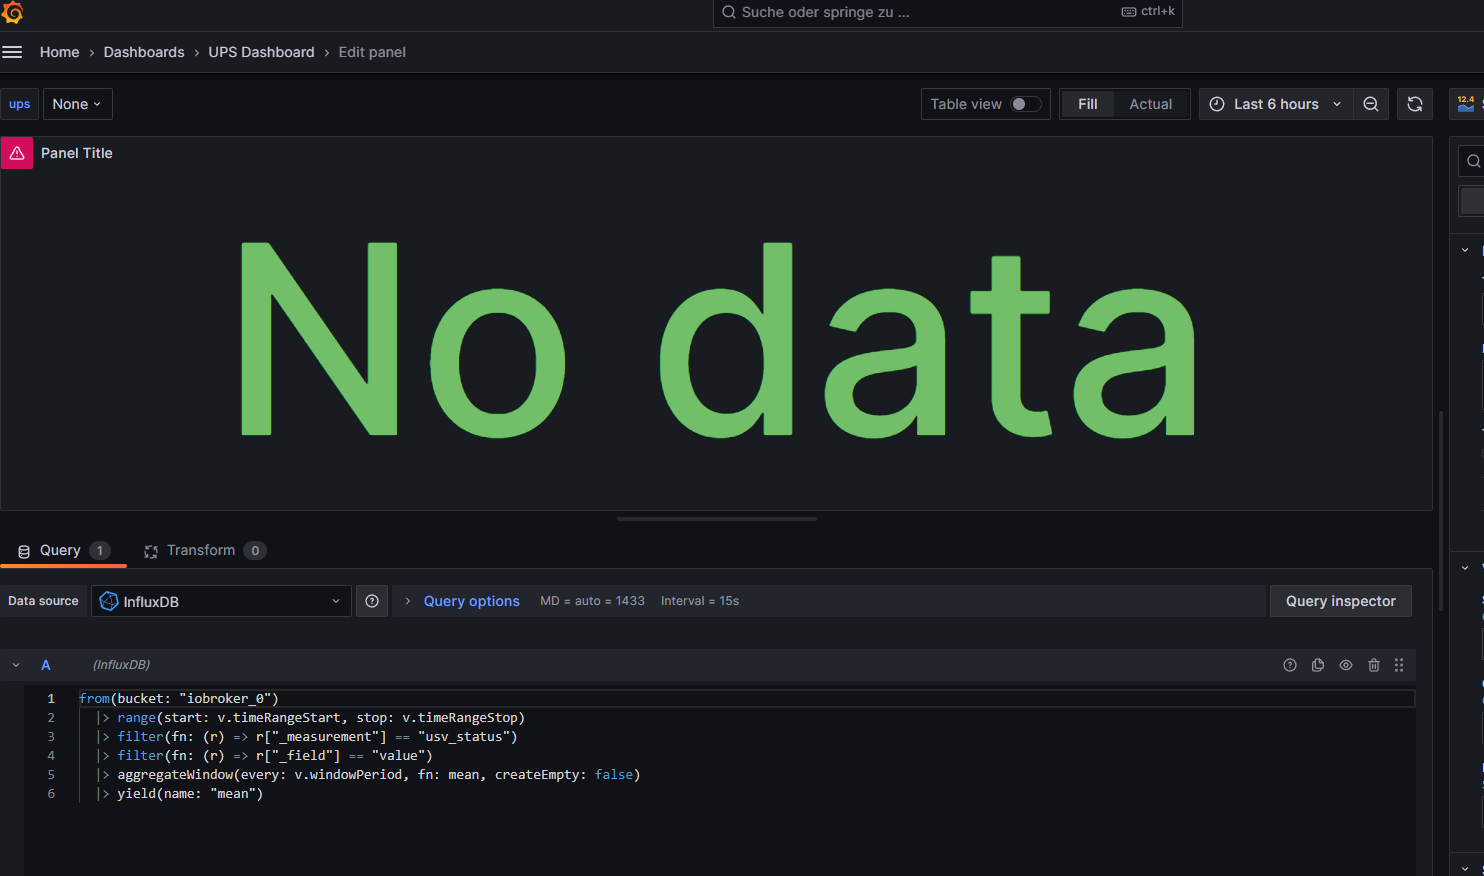The height and width of the screenshot is (876, 1484).
Task: Open the hamburger navigation menu
Action: coord(12,52)
